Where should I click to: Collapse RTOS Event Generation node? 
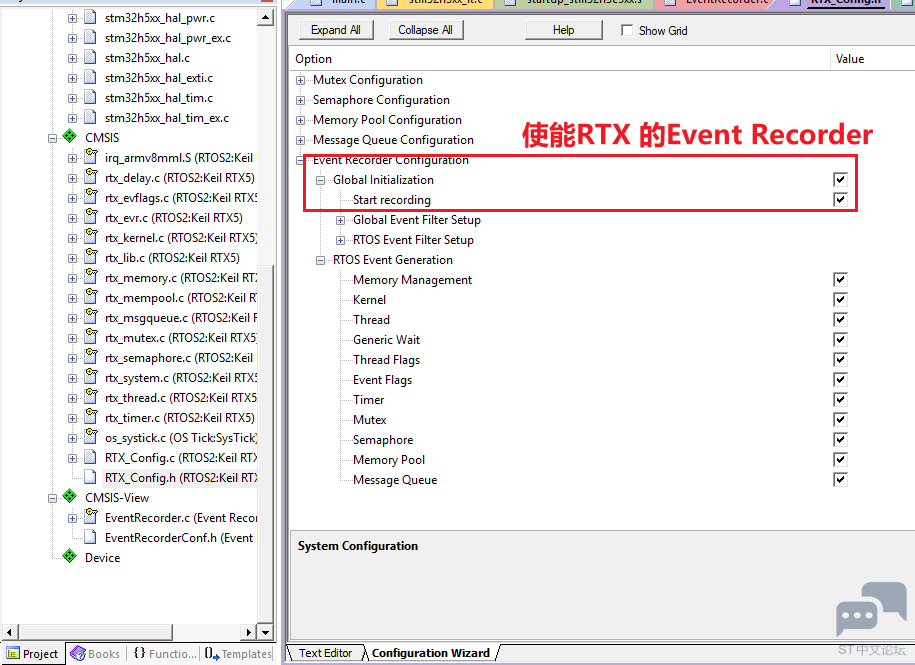pos(320,261)
